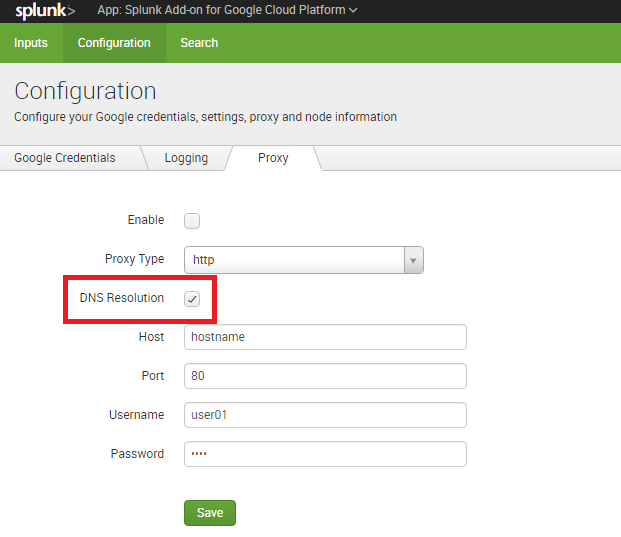The width and height of the screenshot is (621, 537).
Task: Open the App selector chevron
Action: (x=353, y=10)
